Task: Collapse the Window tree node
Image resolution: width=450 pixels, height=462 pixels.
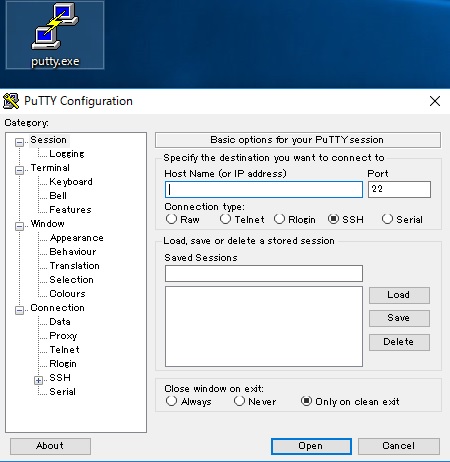Action: tap(19, 226)
